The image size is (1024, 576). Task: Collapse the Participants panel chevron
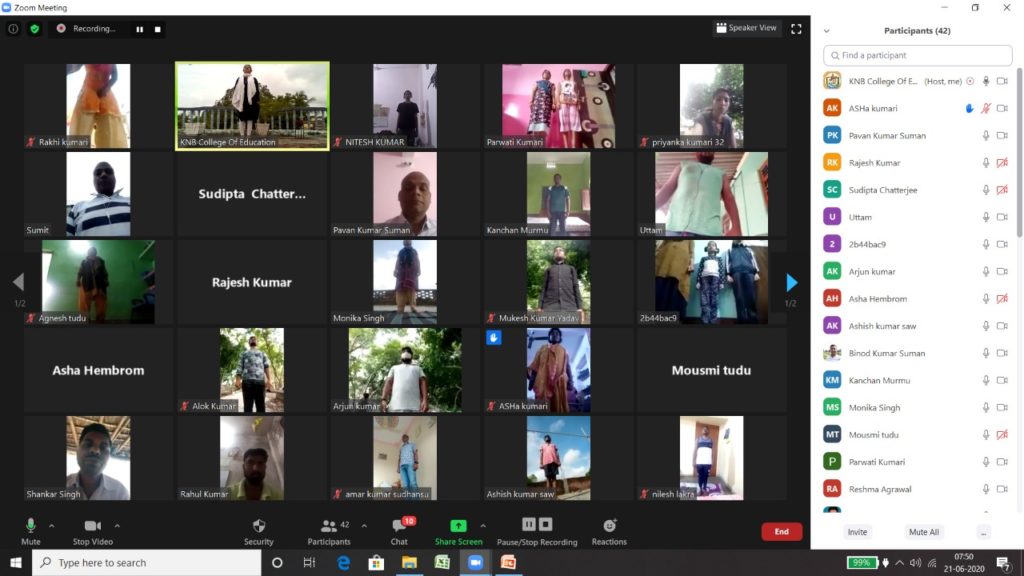pyautogui.click(x=826, y=31)
